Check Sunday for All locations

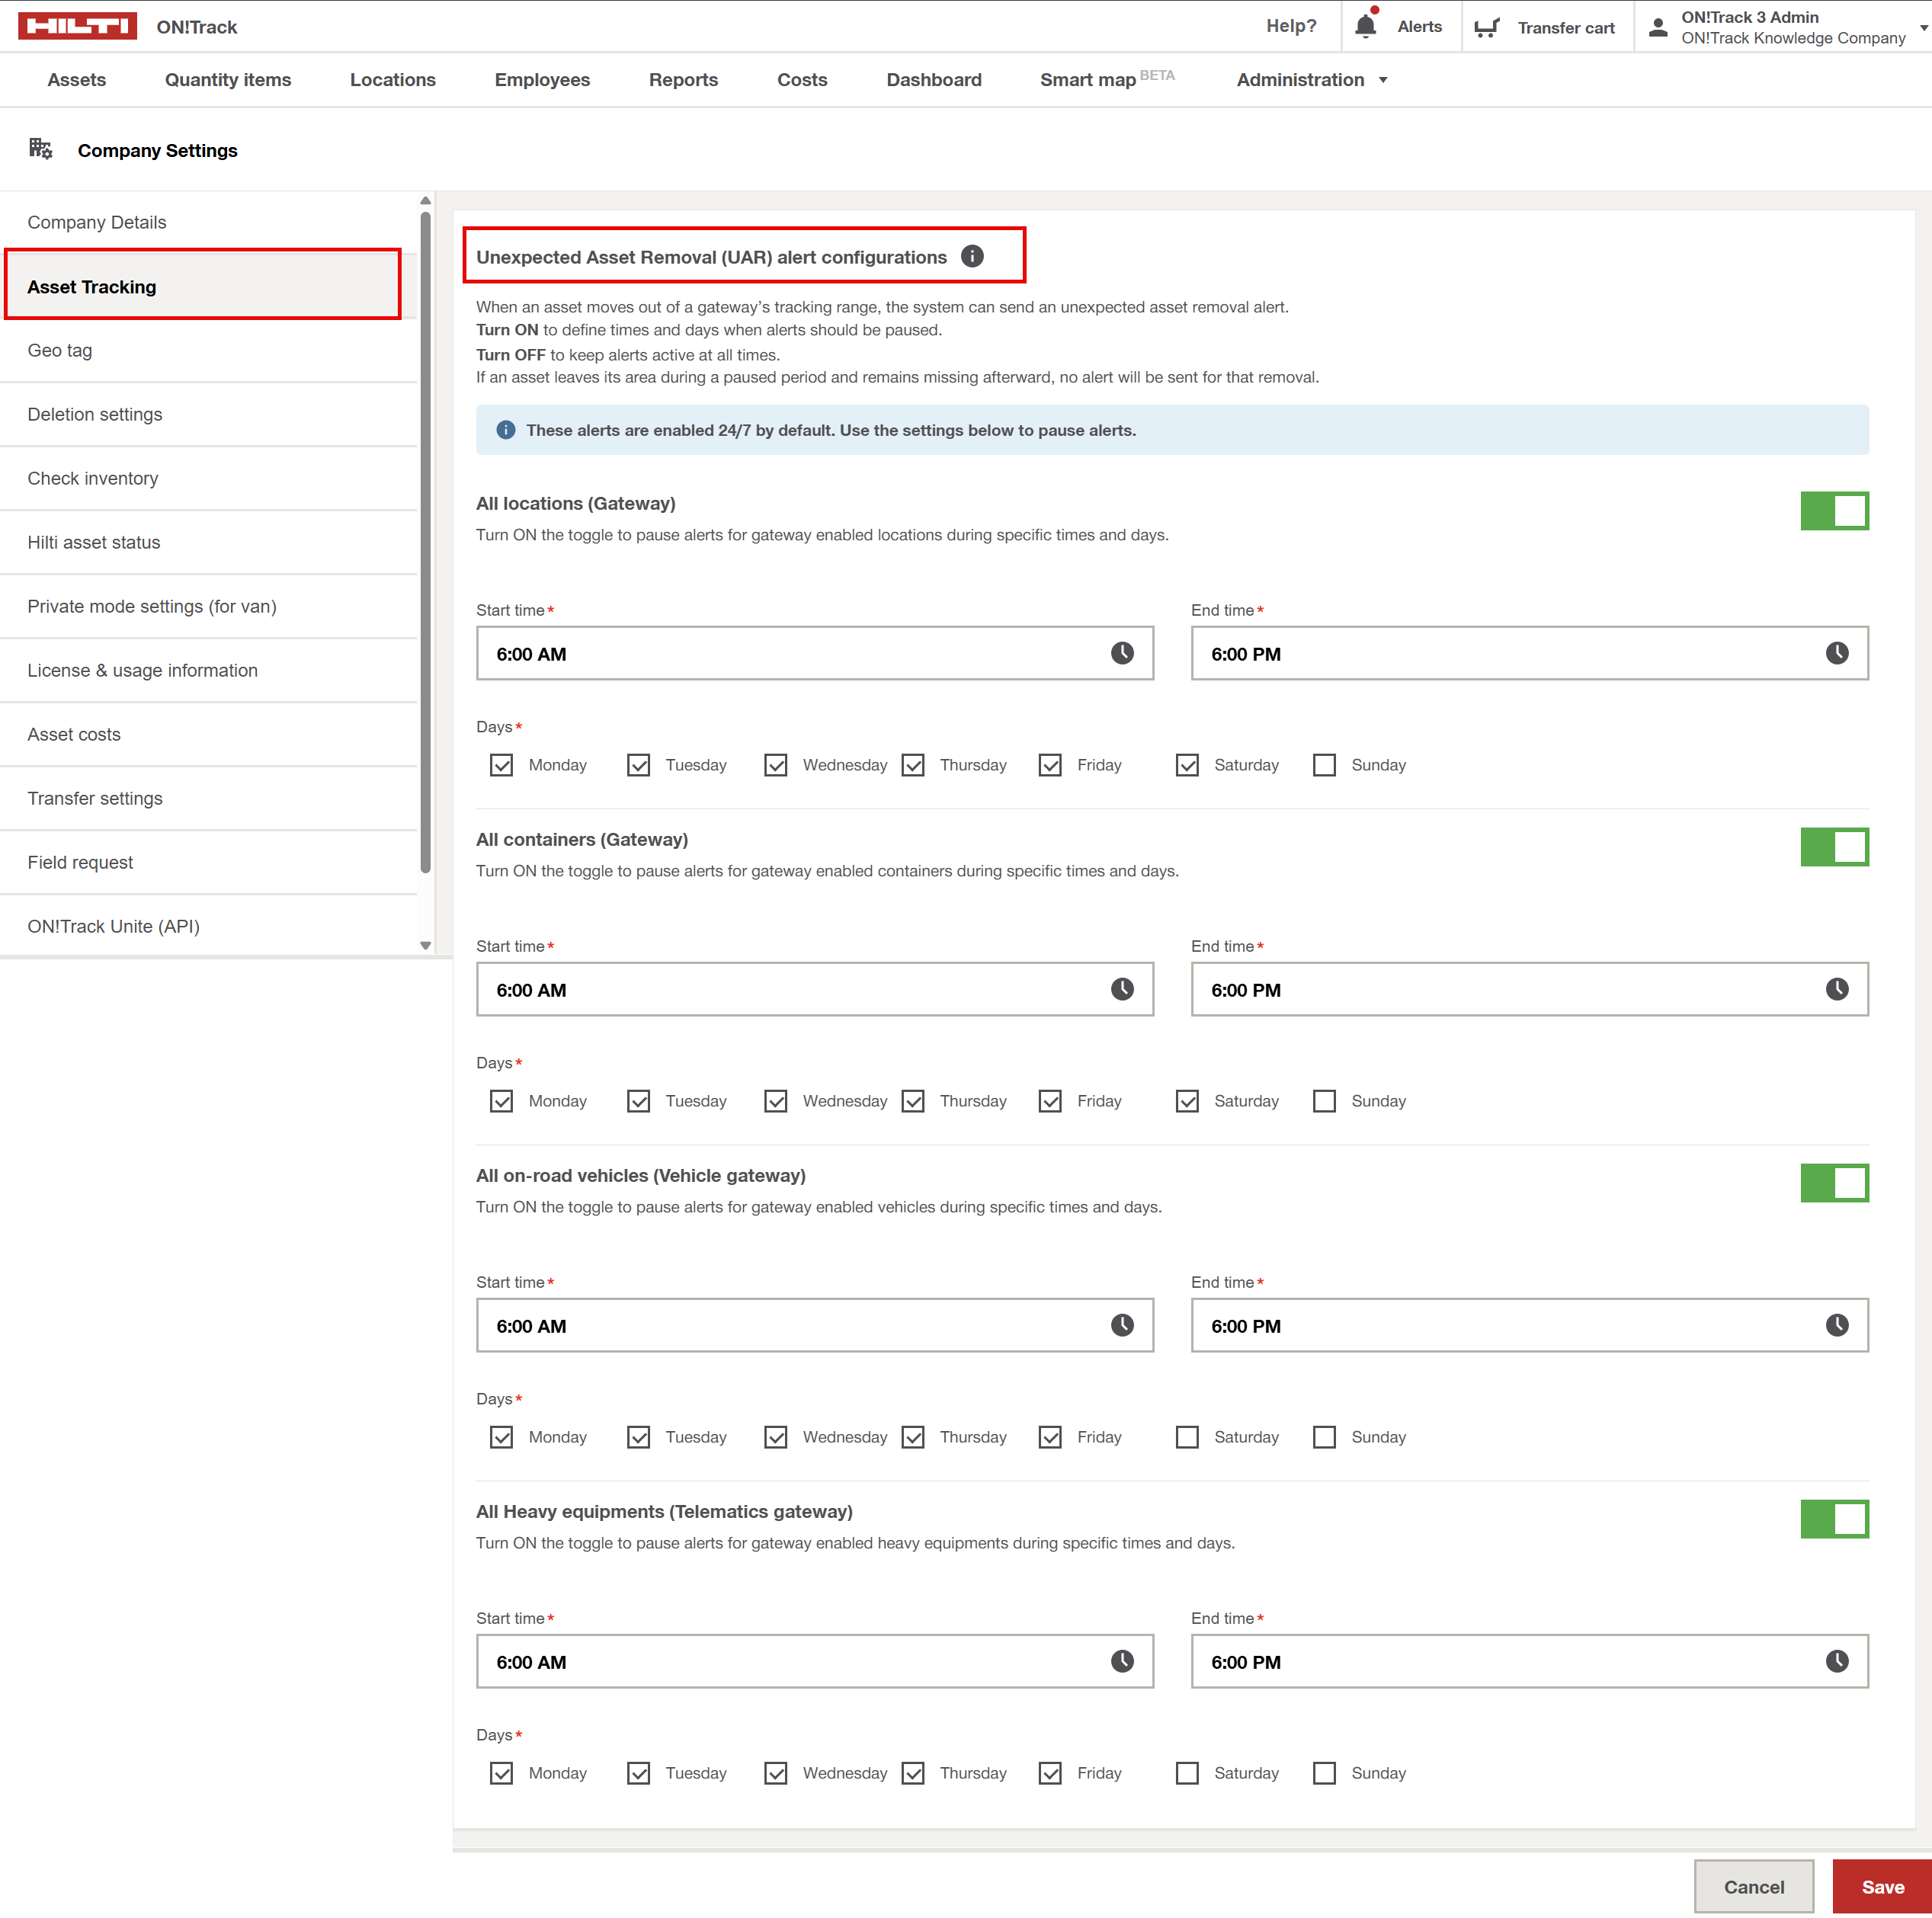point(1324,766)
